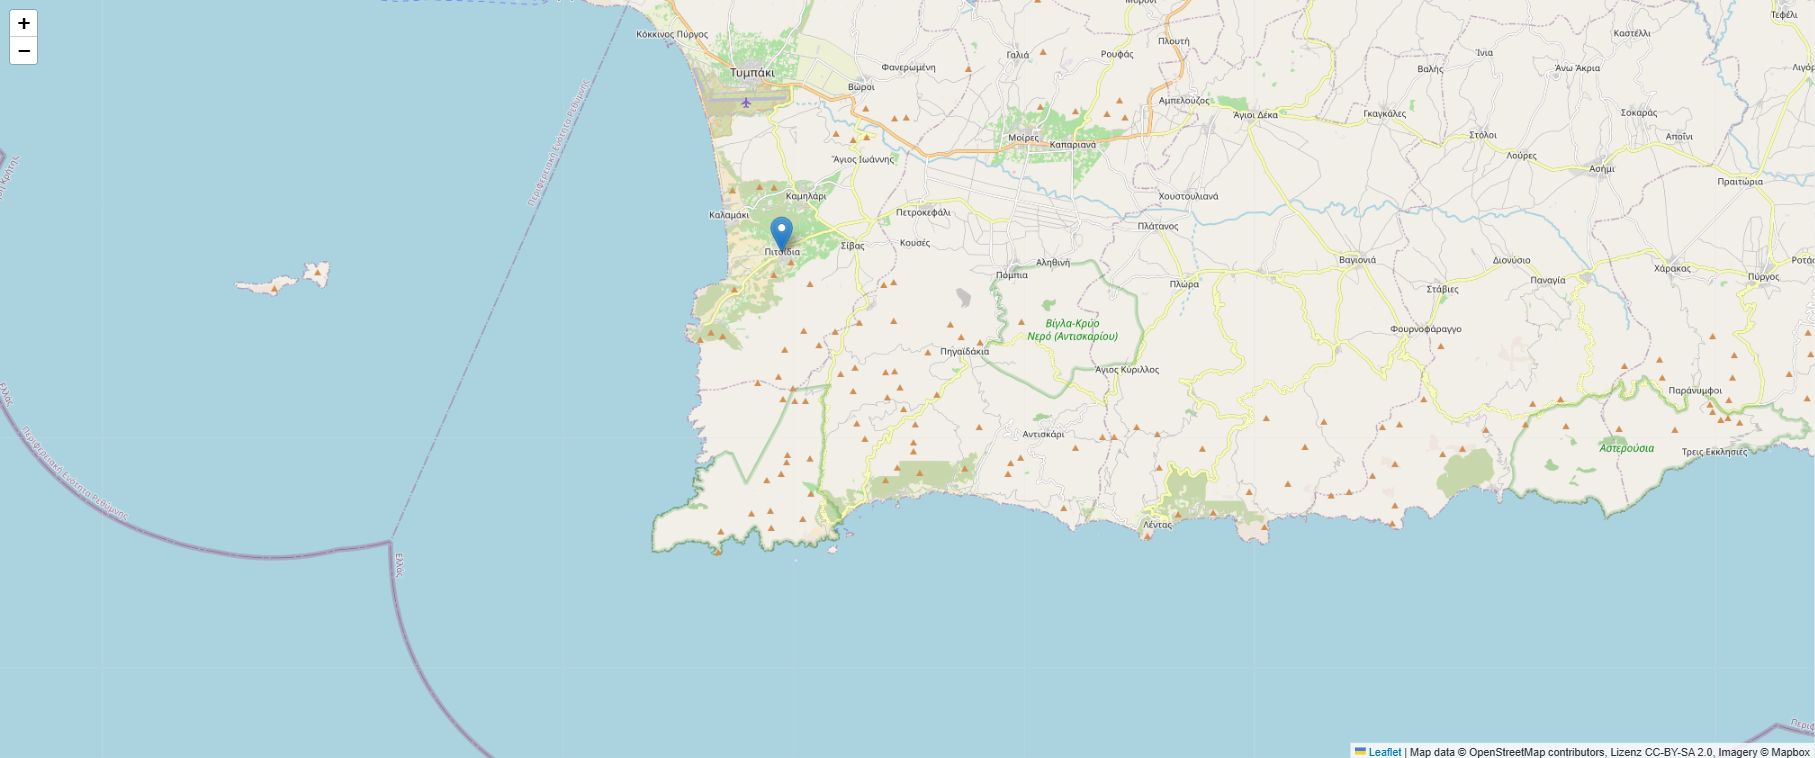
Task: Open the Leaflet attribution link
Action: (x=1385, y=752)
